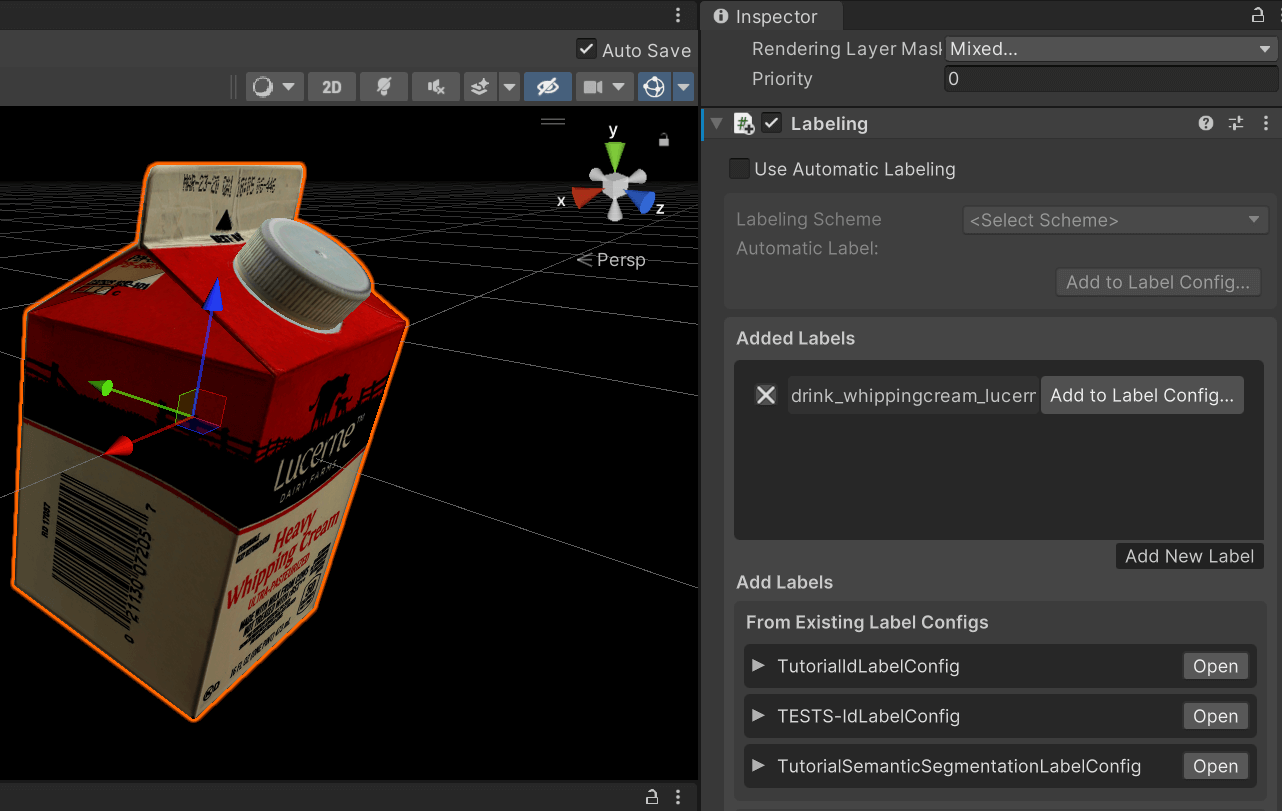The width and height of the screenshot is (1282, 811).
Task: Toggle hidden objects visibility eye icon
Action: (x=547, y=87)
